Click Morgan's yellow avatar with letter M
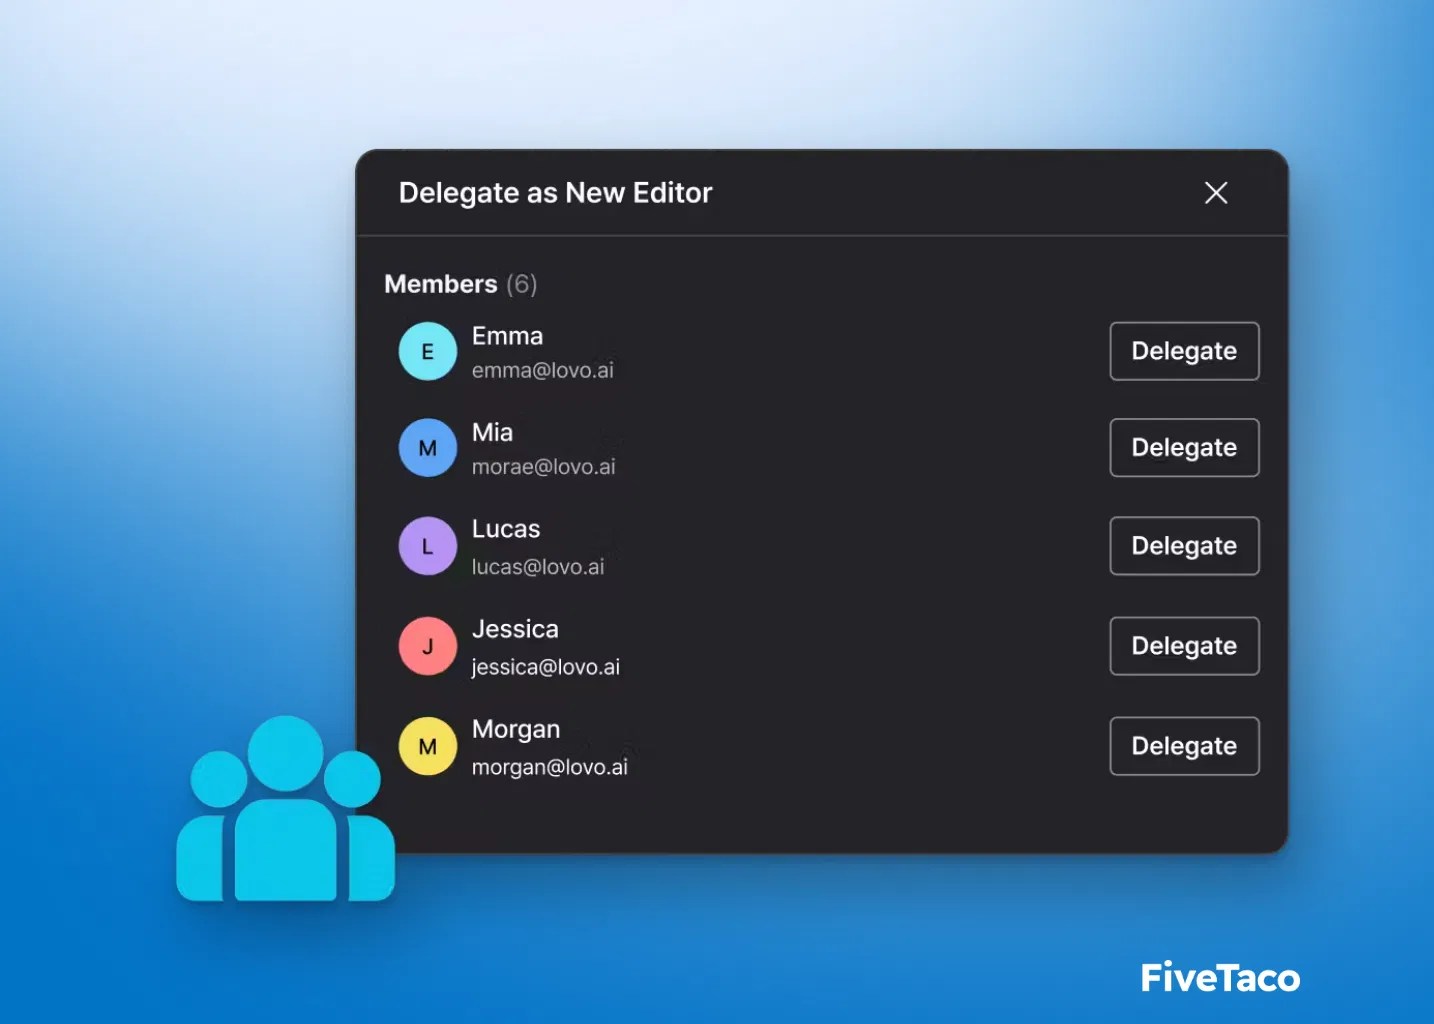Image resolution: width=1434 pixels, height=1024 pixels. pos(428,746)
